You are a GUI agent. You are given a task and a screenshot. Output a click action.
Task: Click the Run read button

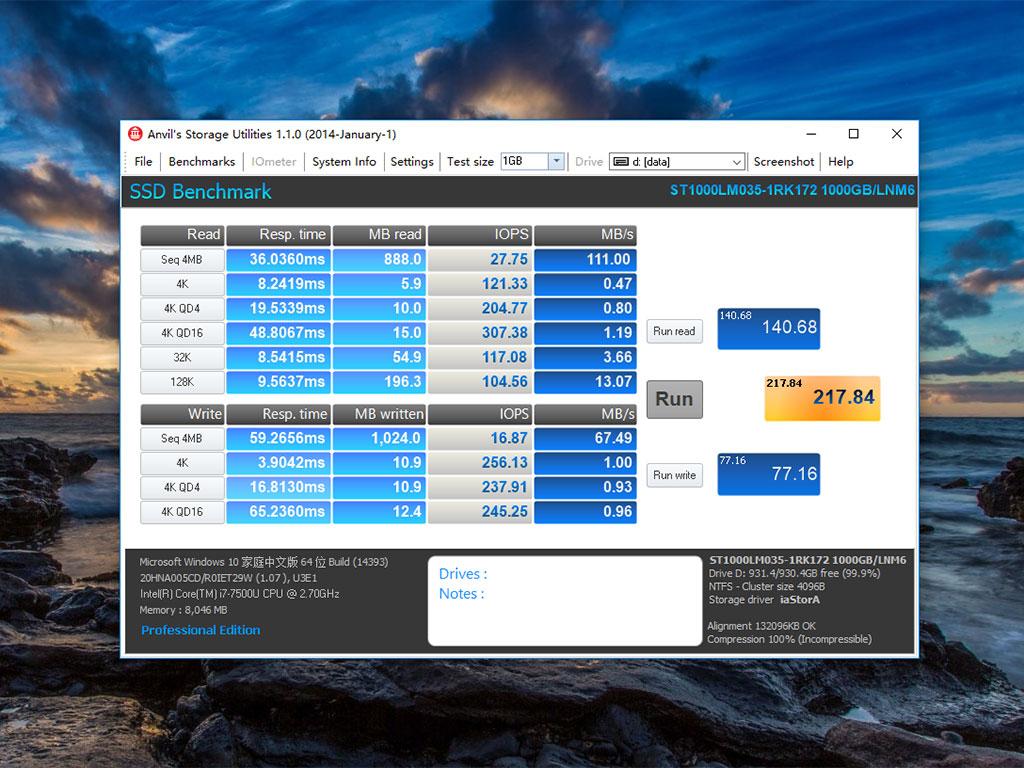(x=675, y=331)
